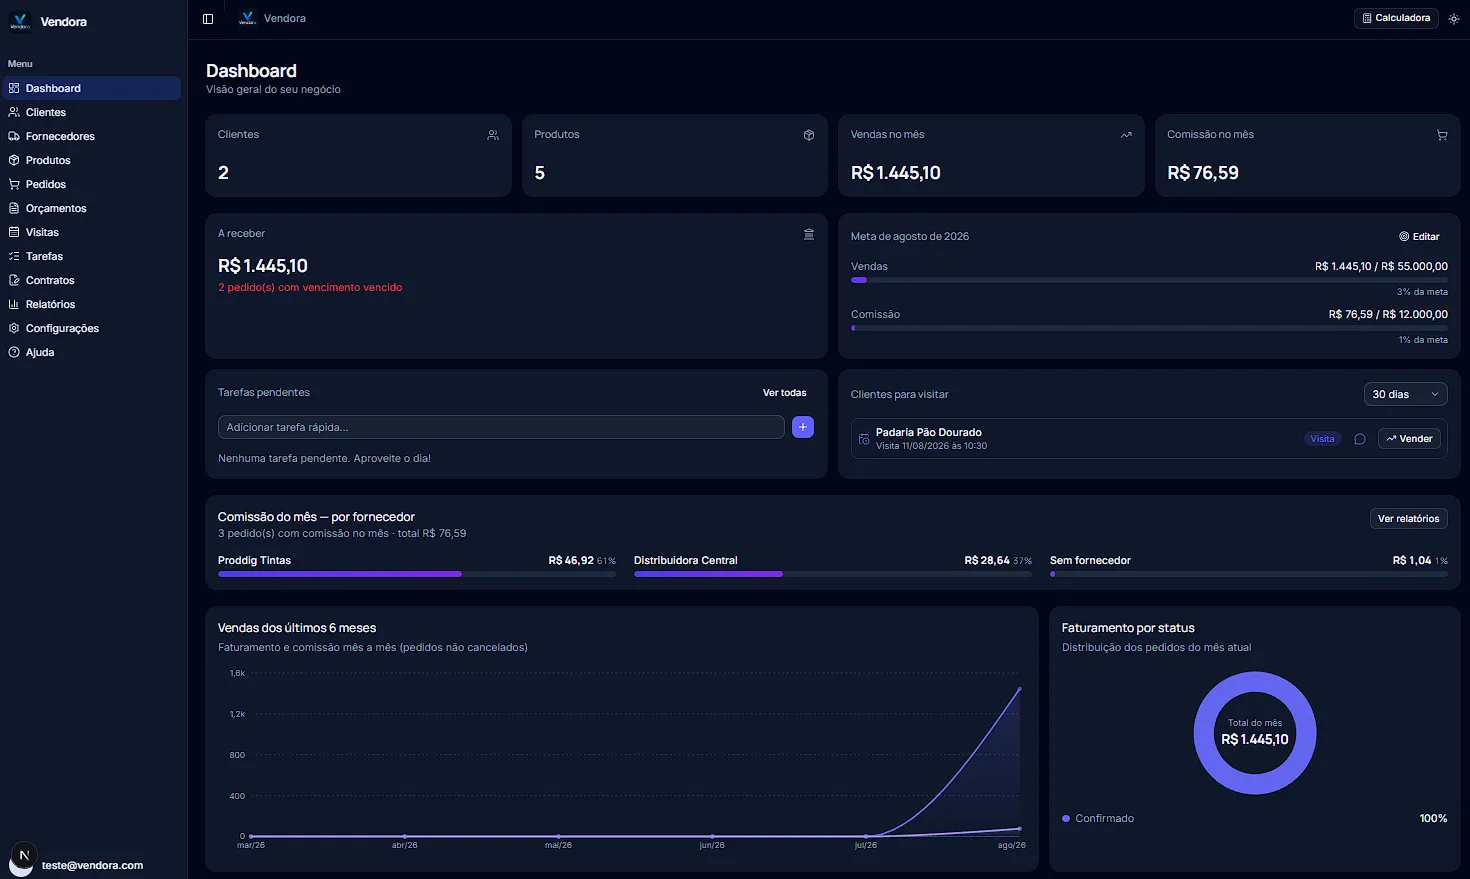Click the bank icon on A receber card
This screenshot has width=1470, height=879.
[x=809, y=234]
